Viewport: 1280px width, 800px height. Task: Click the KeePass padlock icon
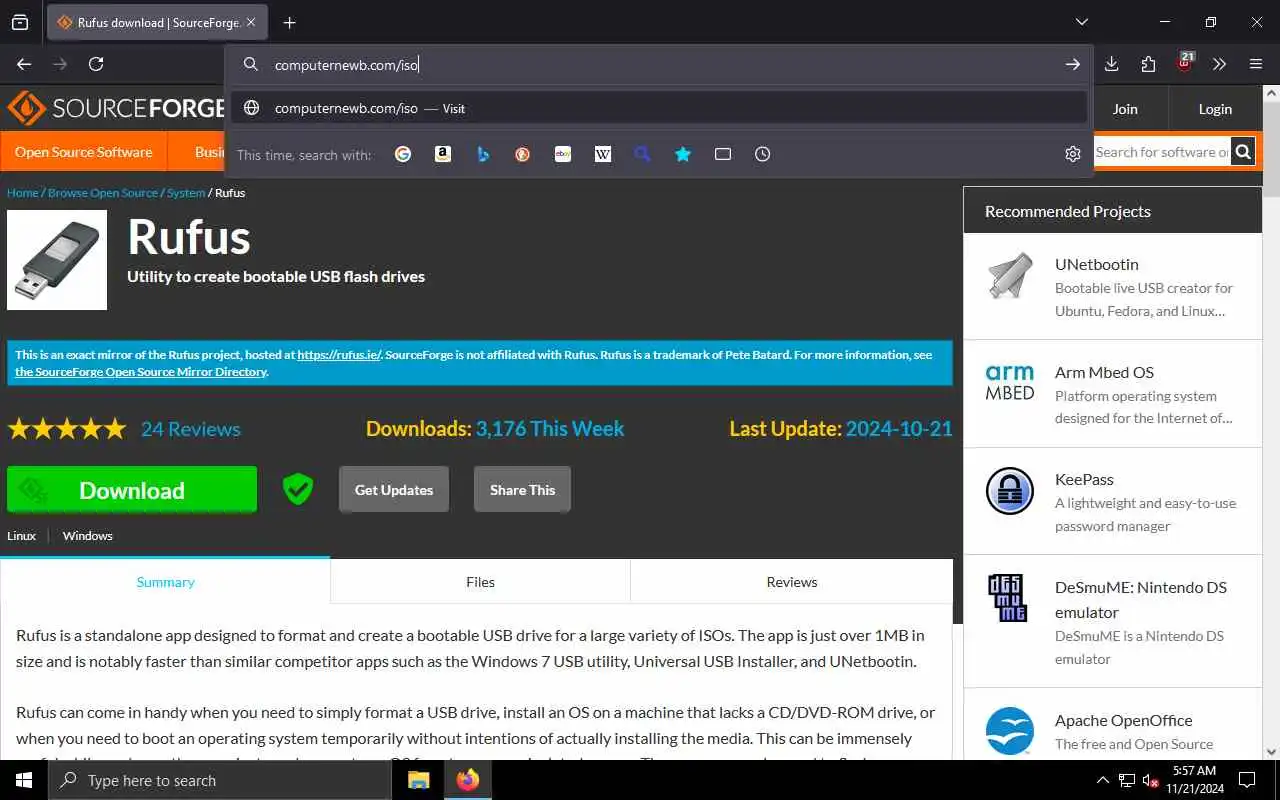(x=1009, y=491)
